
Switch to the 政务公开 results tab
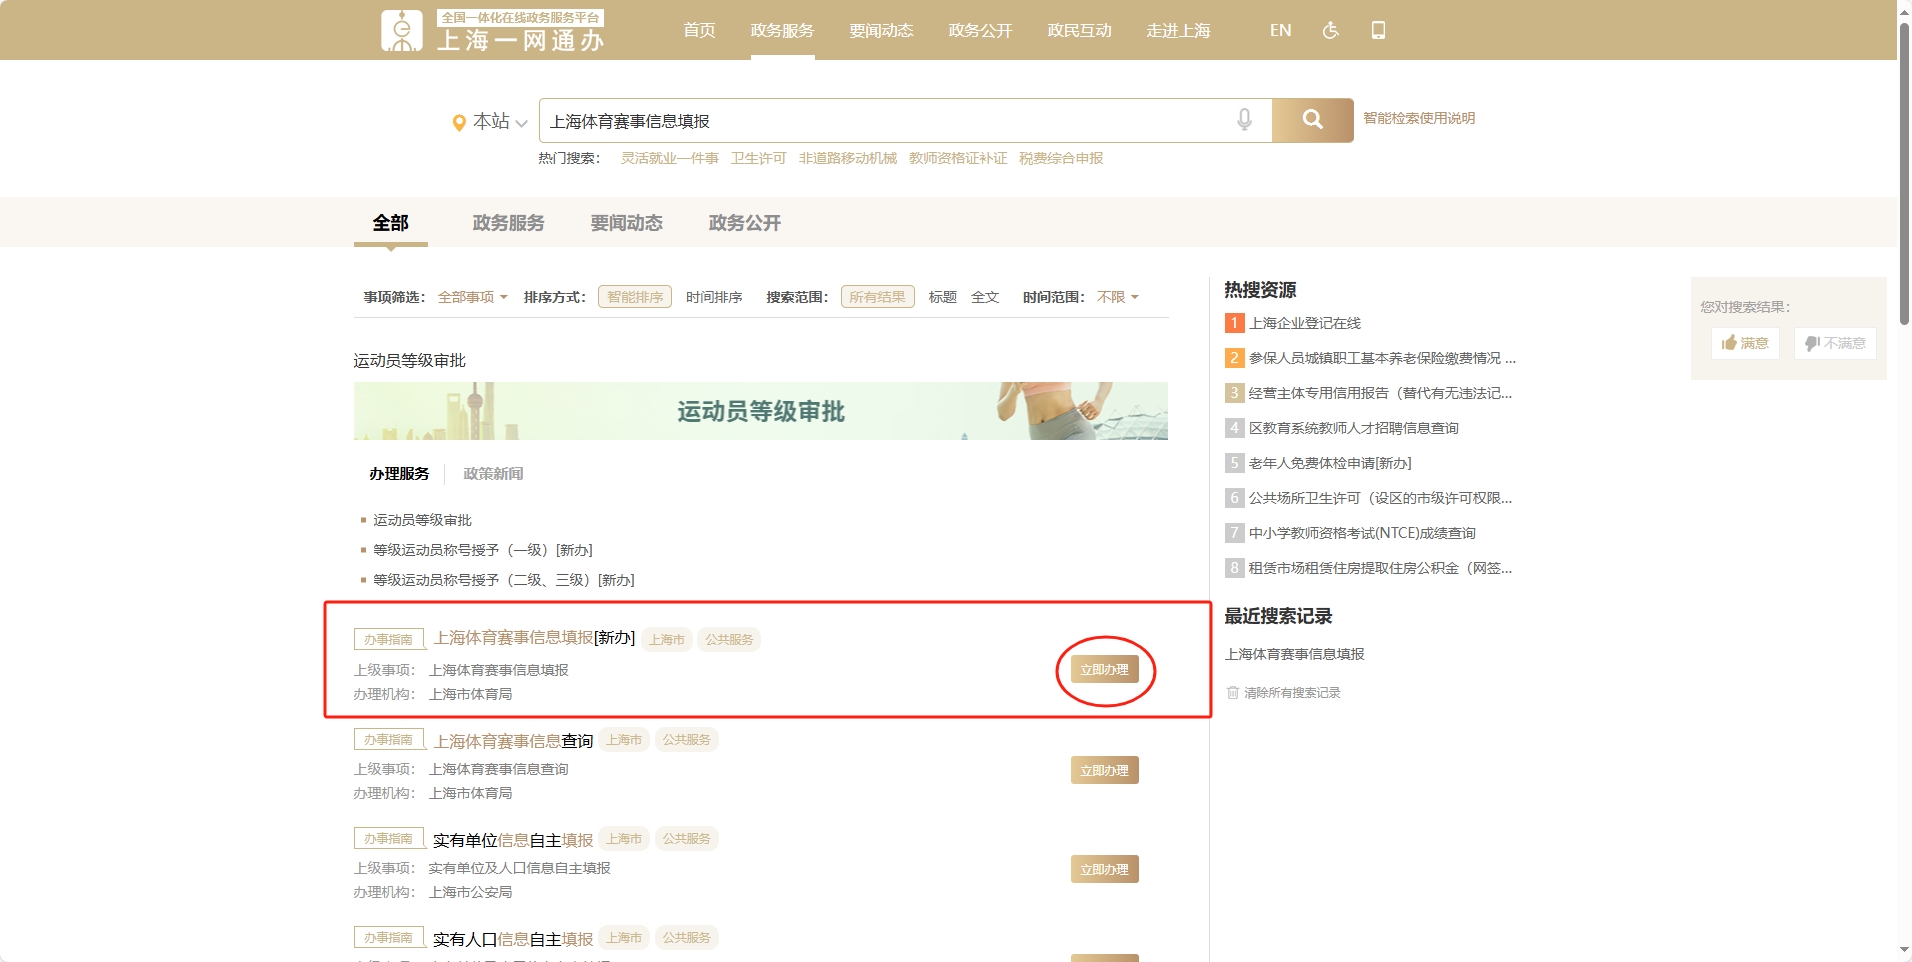pos(744,223)
